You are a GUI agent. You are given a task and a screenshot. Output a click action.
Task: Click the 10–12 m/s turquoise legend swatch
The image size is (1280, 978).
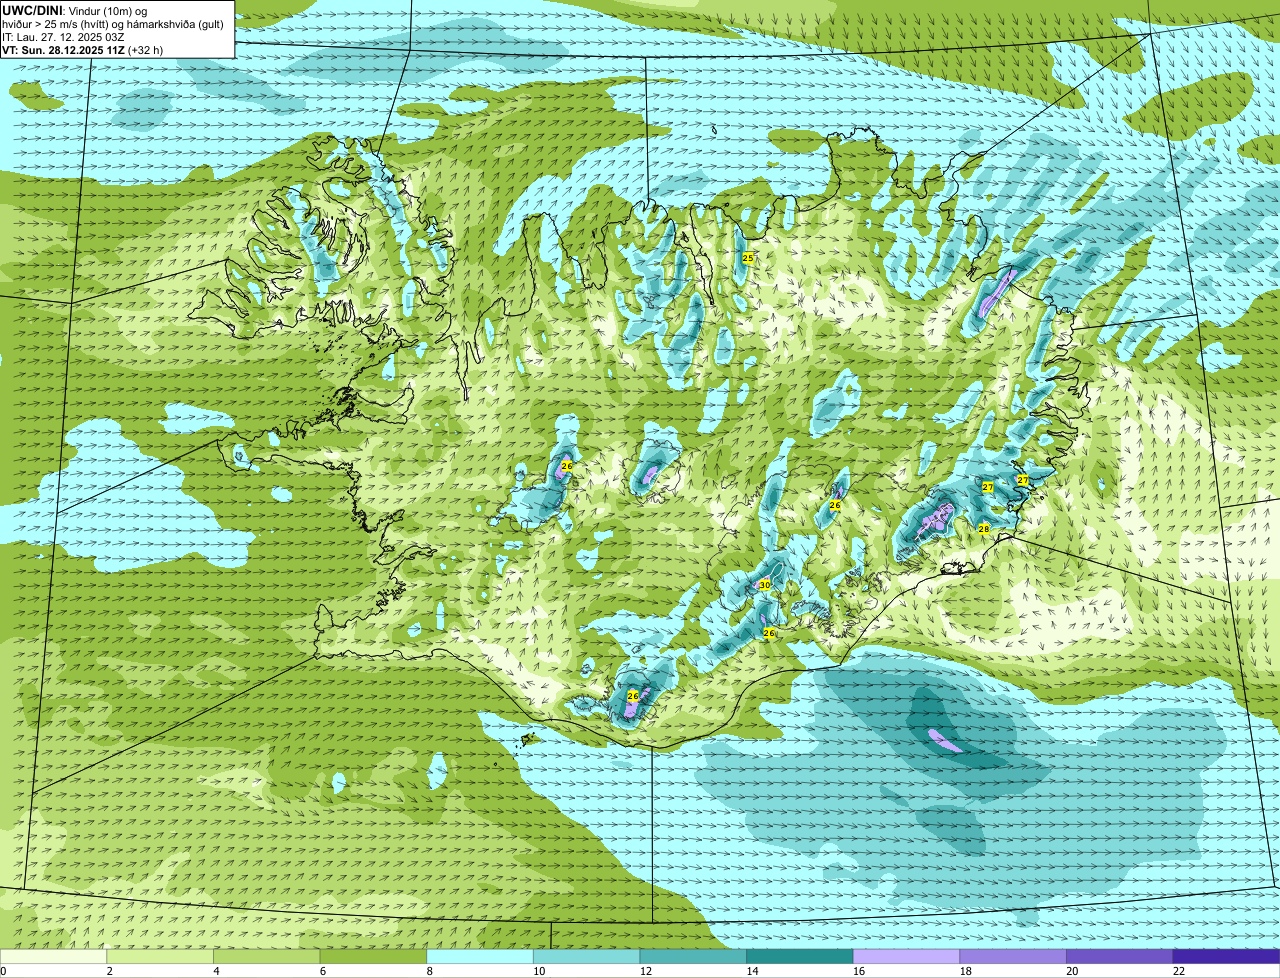coord(587,956)
